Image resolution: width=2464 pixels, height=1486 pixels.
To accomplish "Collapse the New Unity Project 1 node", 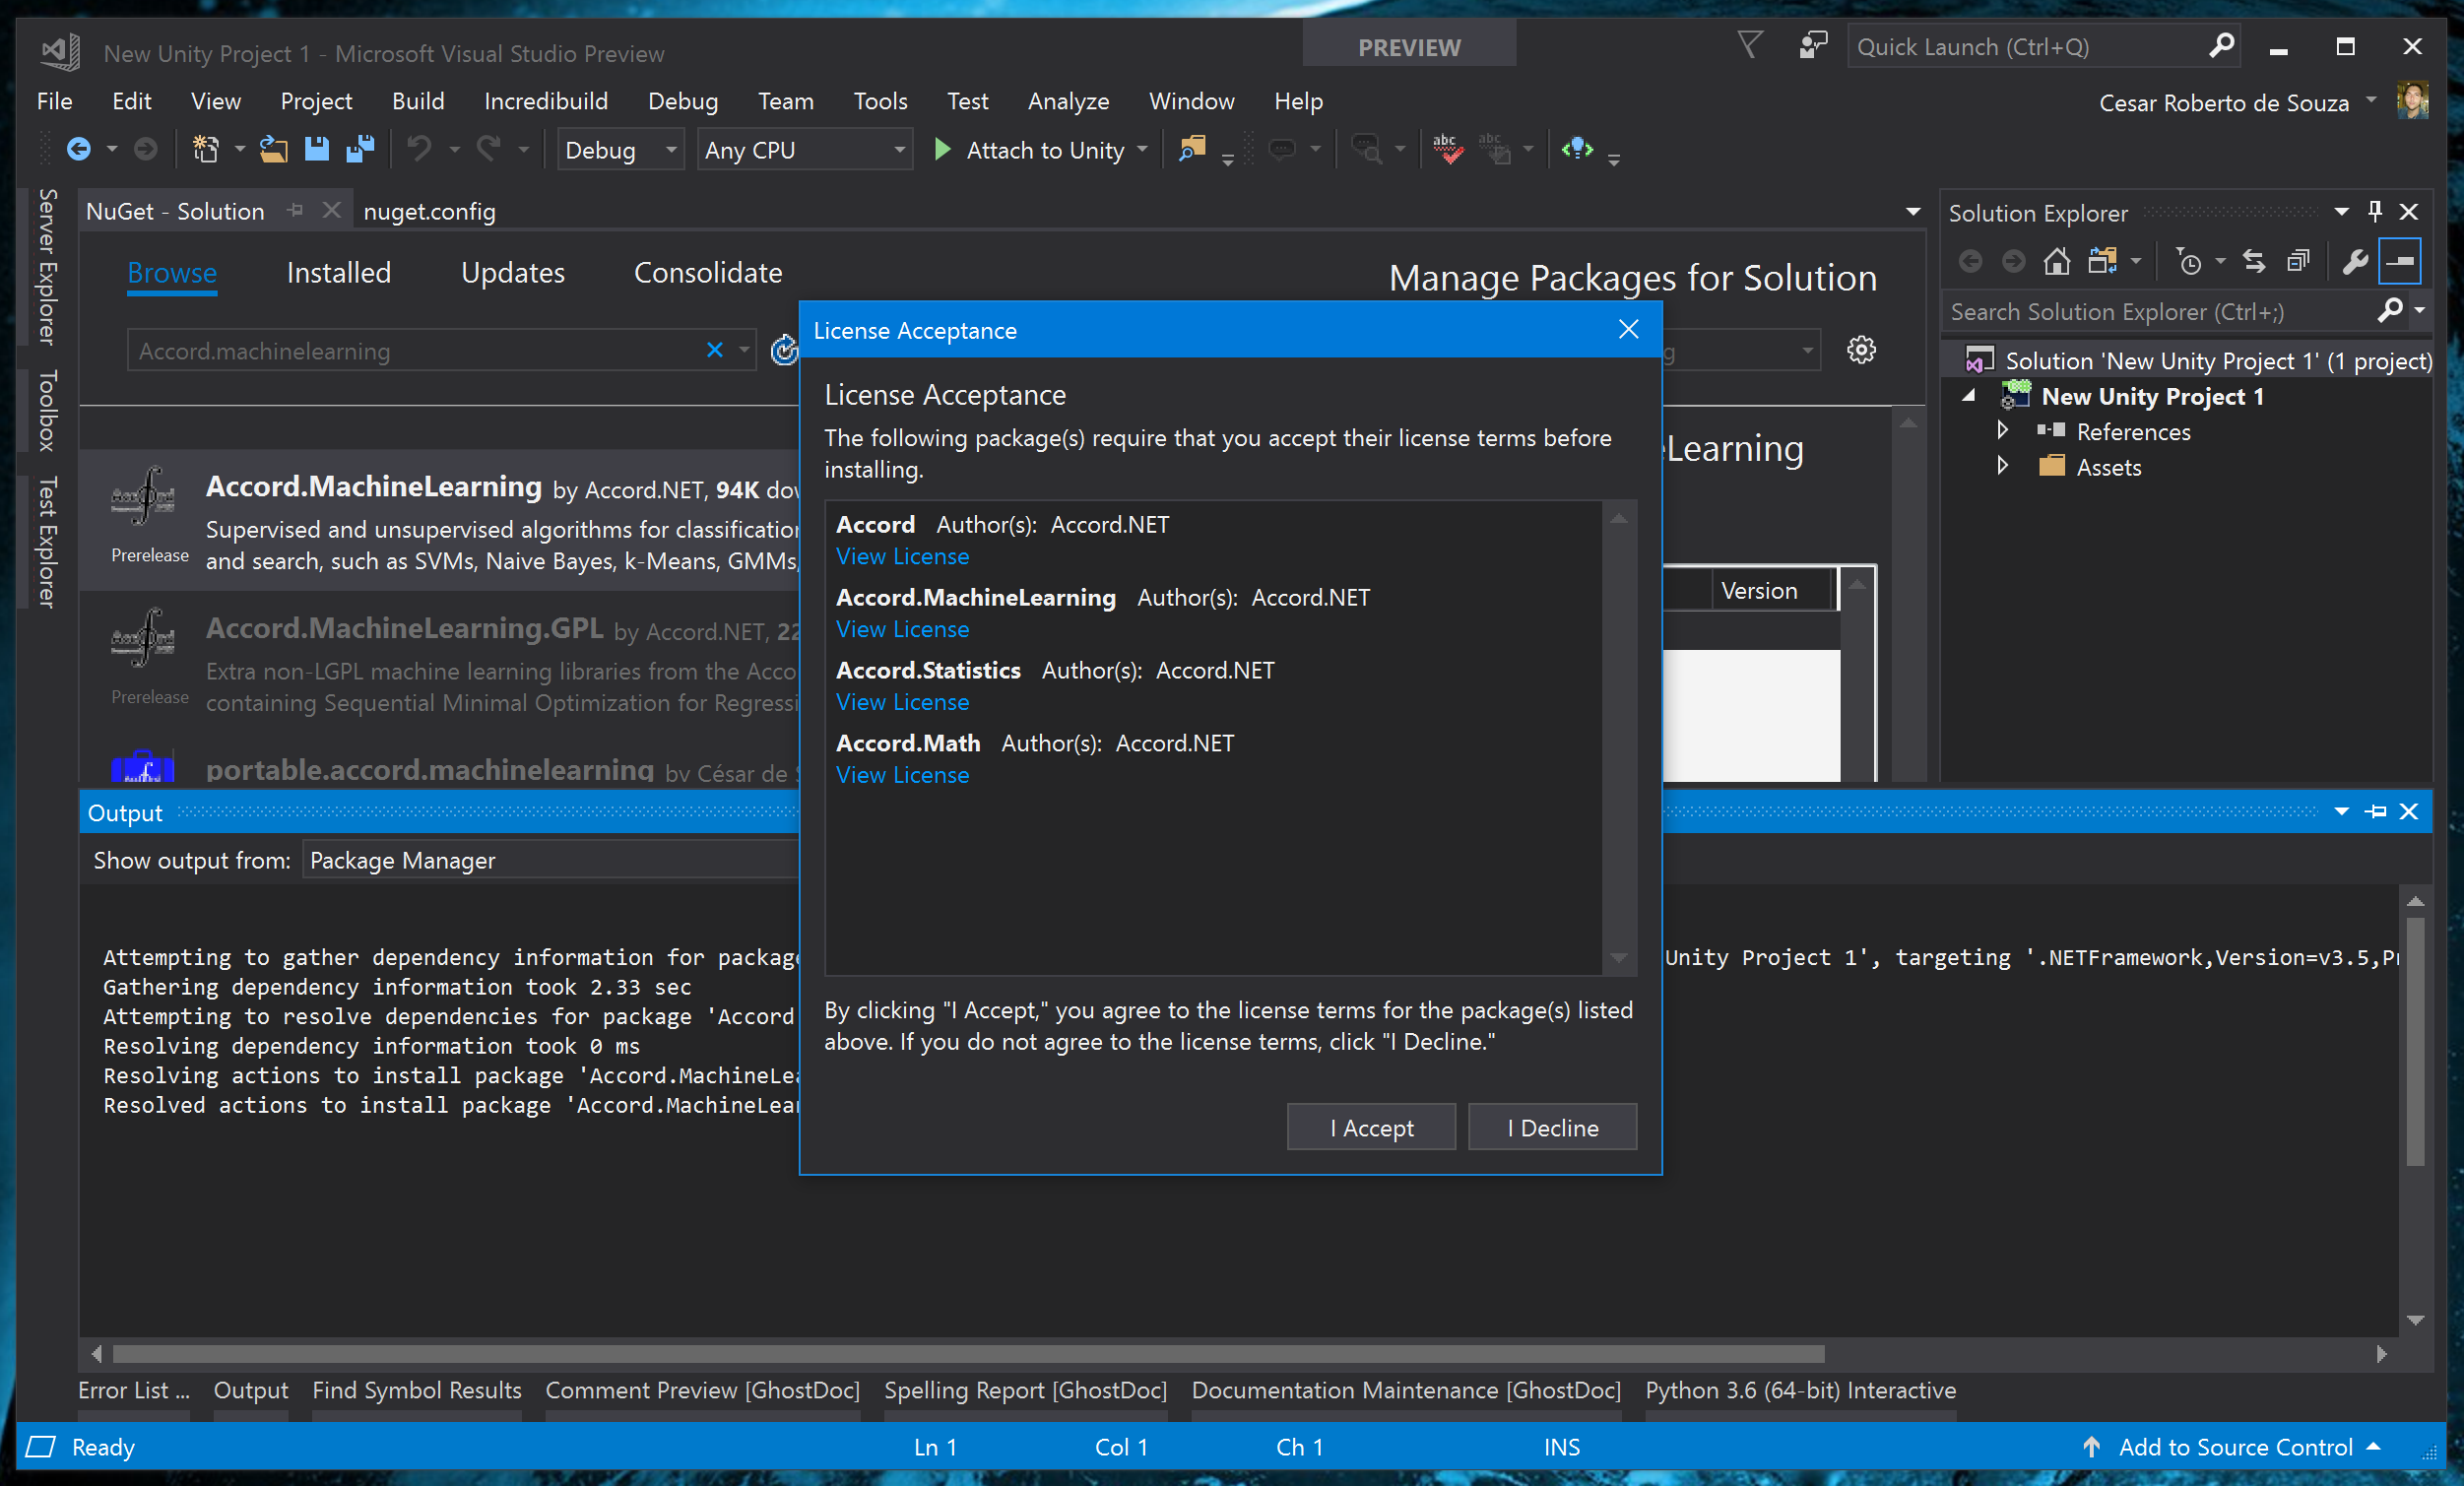I will click(1968, 396).
